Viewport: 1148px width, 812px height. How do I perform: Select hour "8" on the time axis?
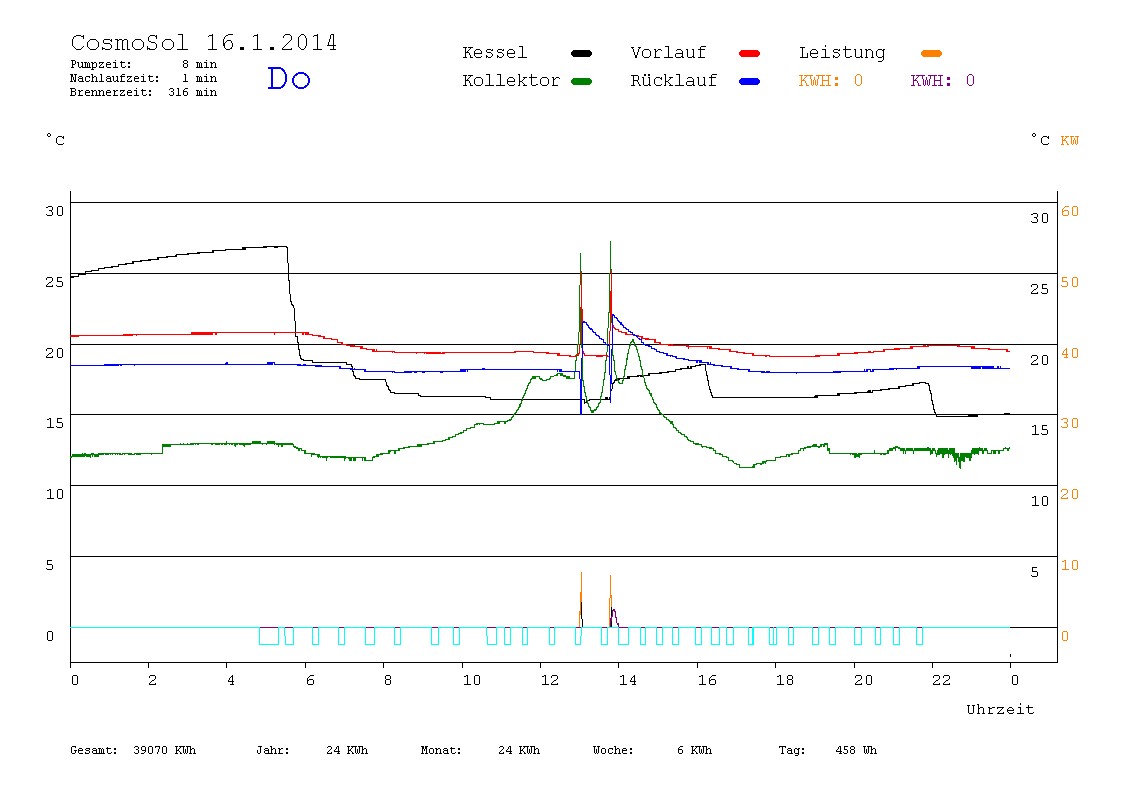click(388, 680)
